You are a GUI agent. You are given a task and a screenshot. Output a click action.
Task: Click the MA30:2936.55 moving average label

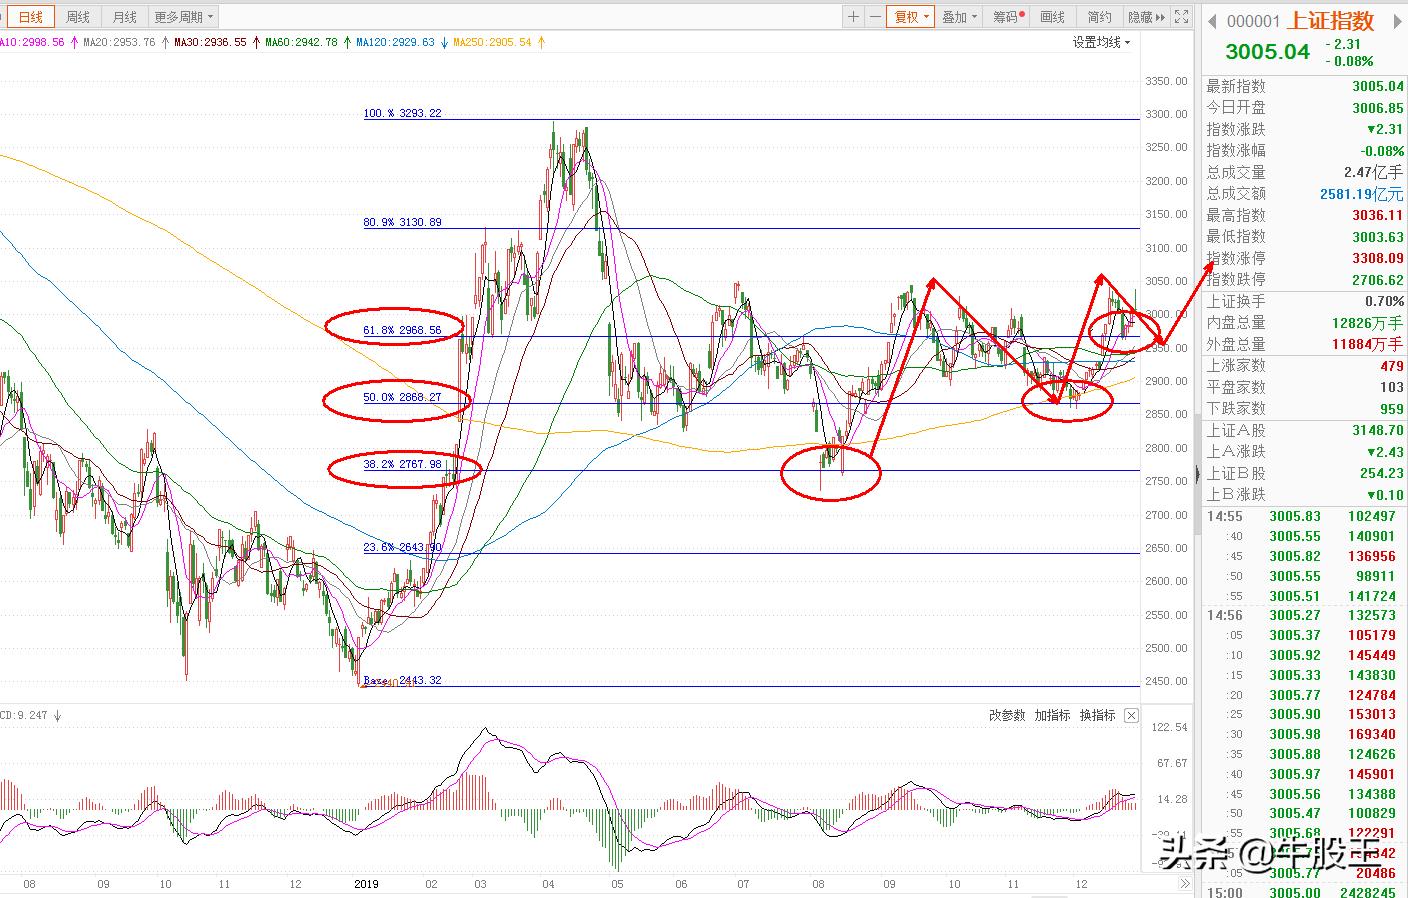point(210,43)
